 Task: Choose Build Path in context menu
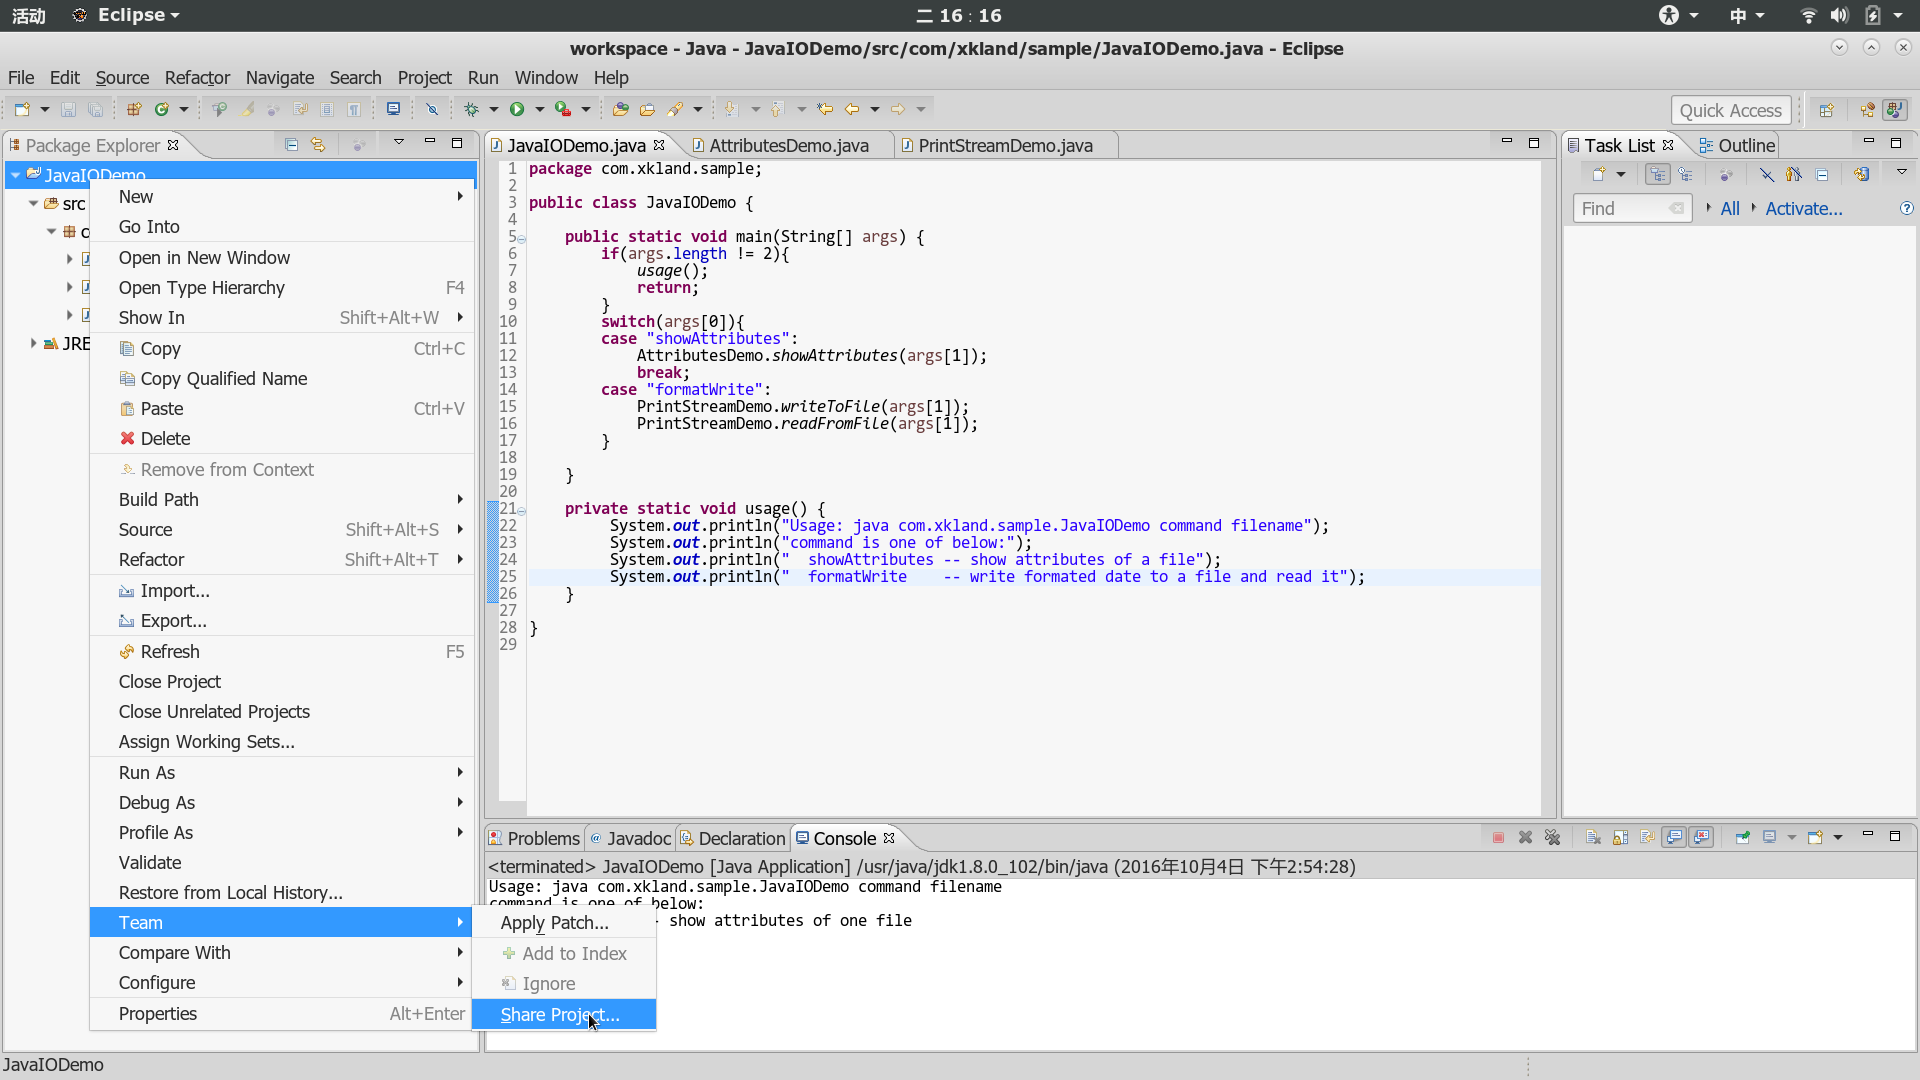click(x=282, y=499)
